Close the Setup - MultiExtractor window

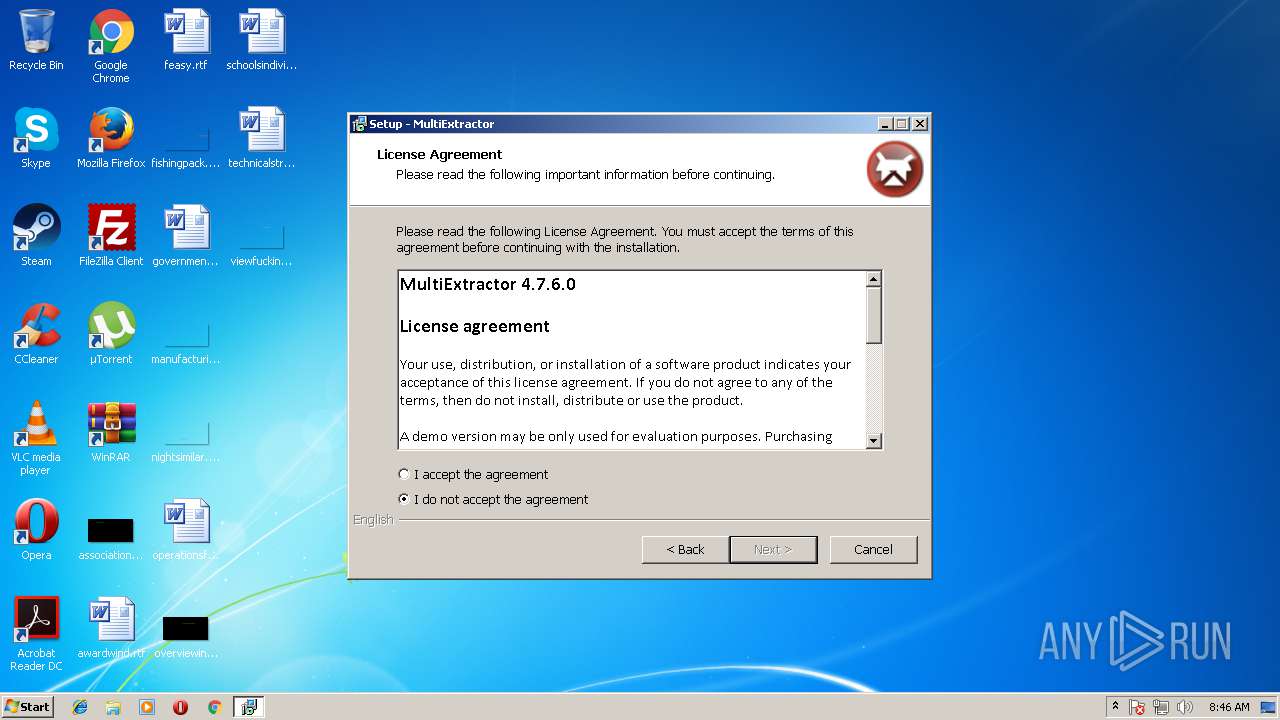tap(920, 124)
